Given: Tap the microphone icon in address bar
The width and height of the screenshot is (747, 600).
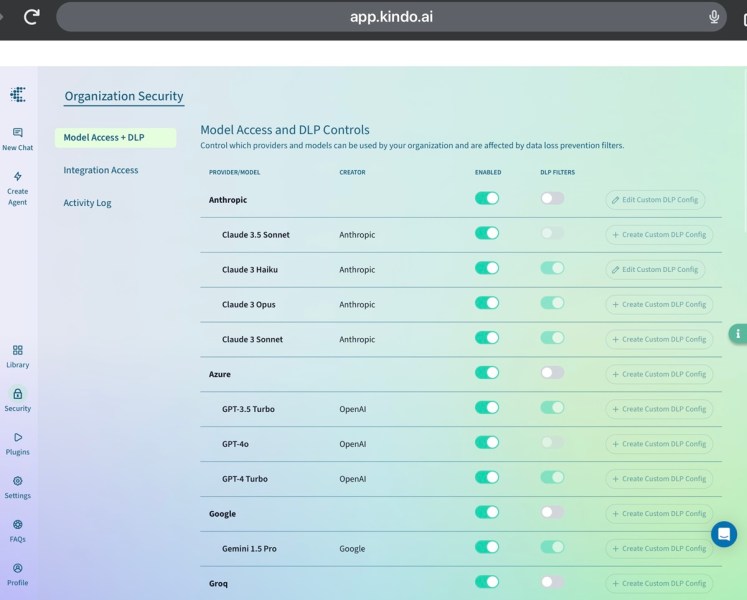Looking at the screenshot, I should [x=714, y=17].
